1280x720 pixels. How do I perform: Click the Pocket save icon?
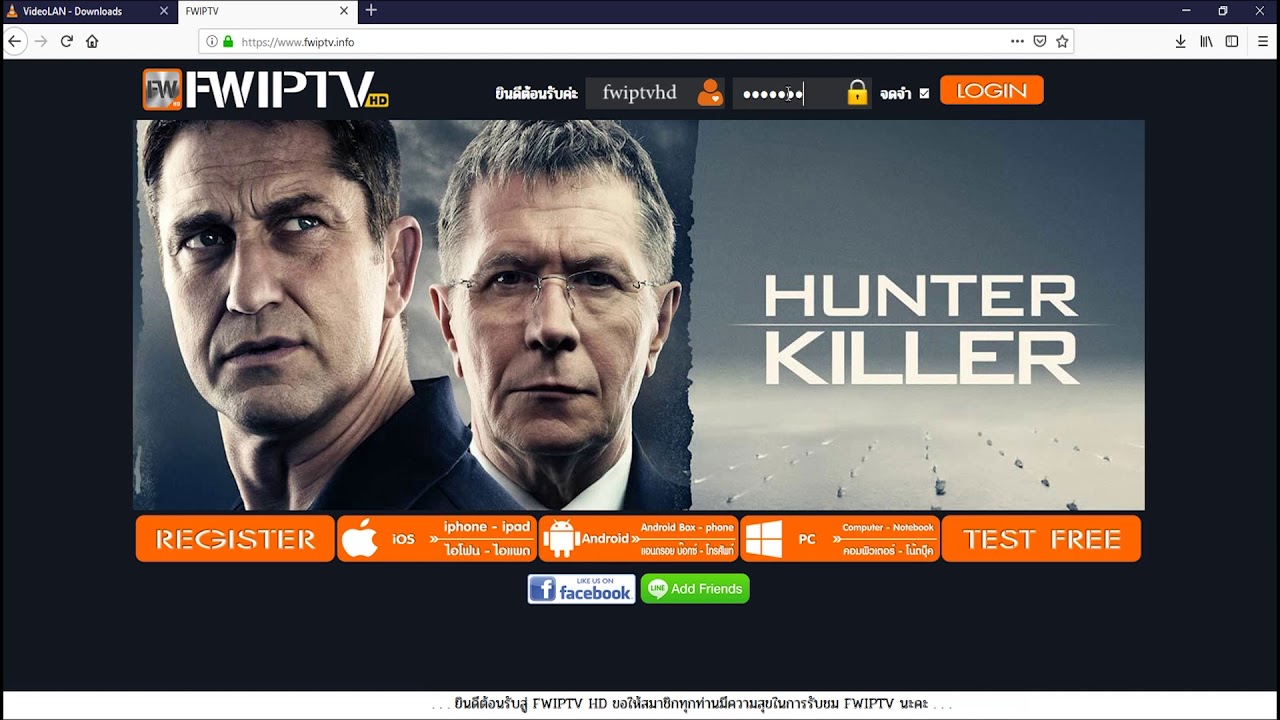[1040, 41]
